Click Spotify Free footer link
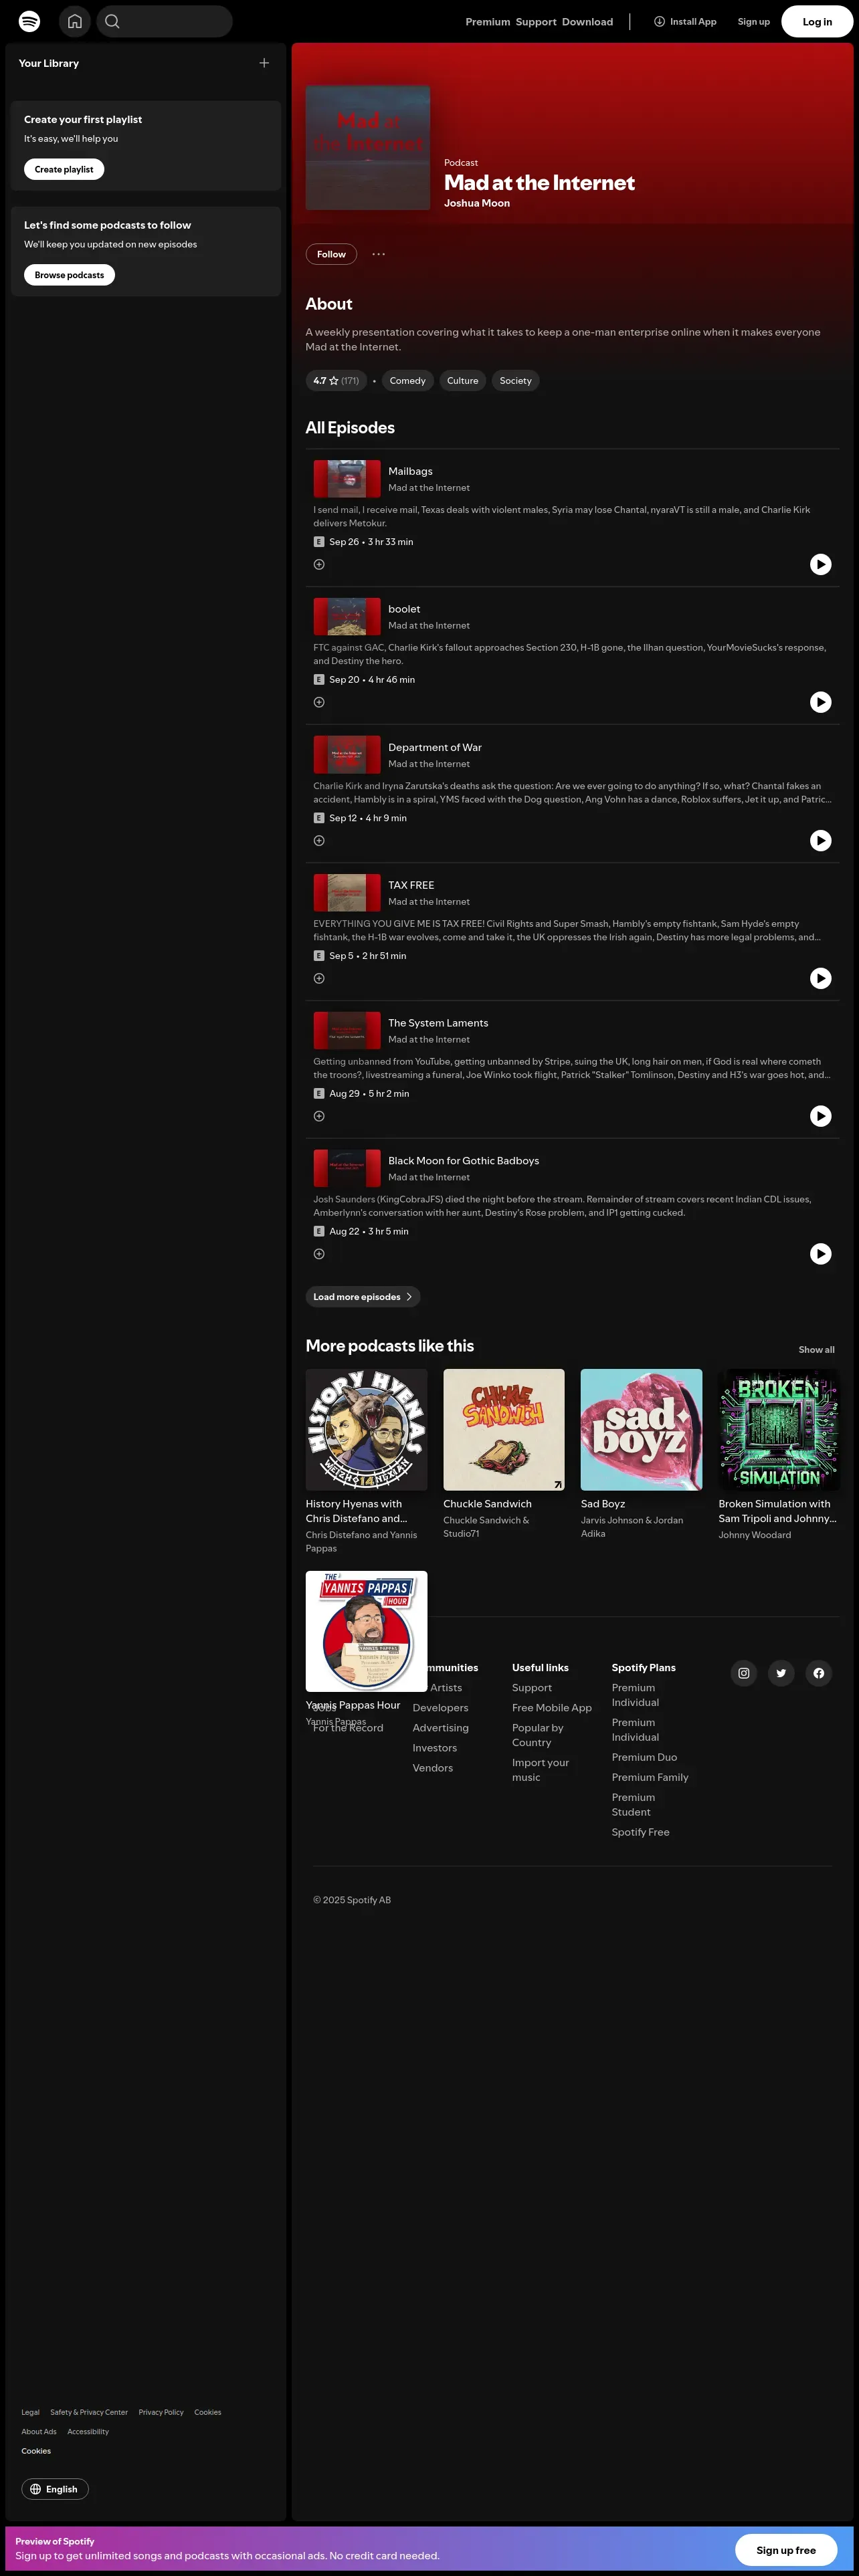This screenshot has height=2576, width=859. tap(640, 1832)
